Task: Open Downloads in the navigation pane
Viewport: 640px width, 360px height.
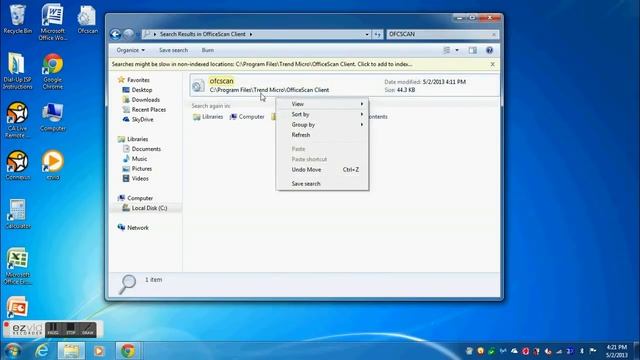Action: tap(141, 100)
